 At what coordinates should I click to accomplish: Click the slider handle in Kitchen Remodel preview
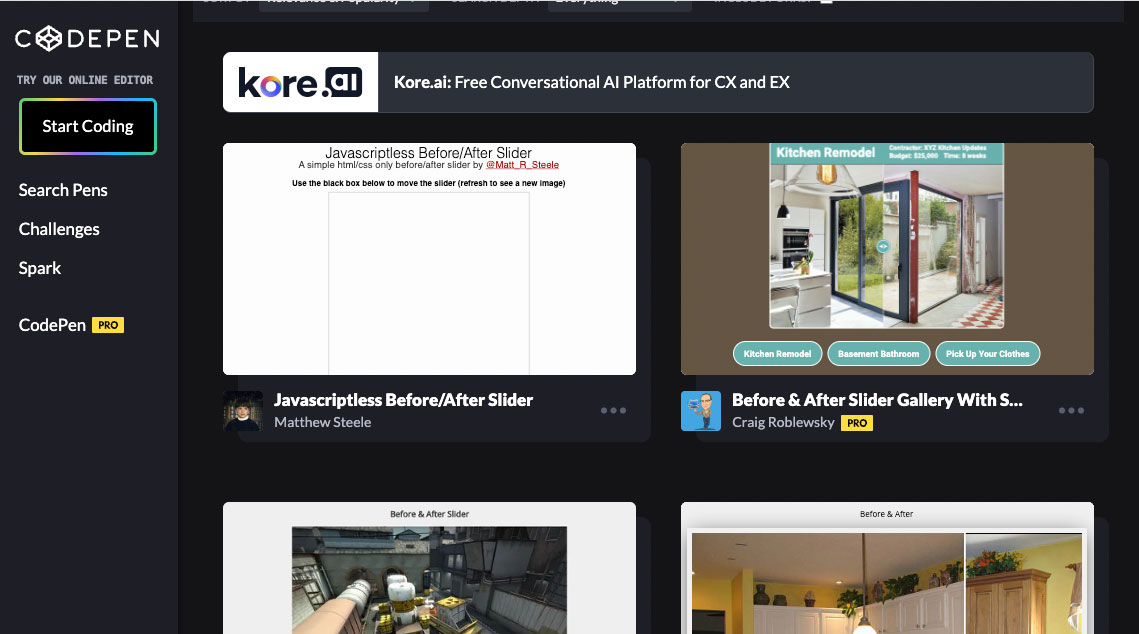pyautogui.click(x=883, y=246)
